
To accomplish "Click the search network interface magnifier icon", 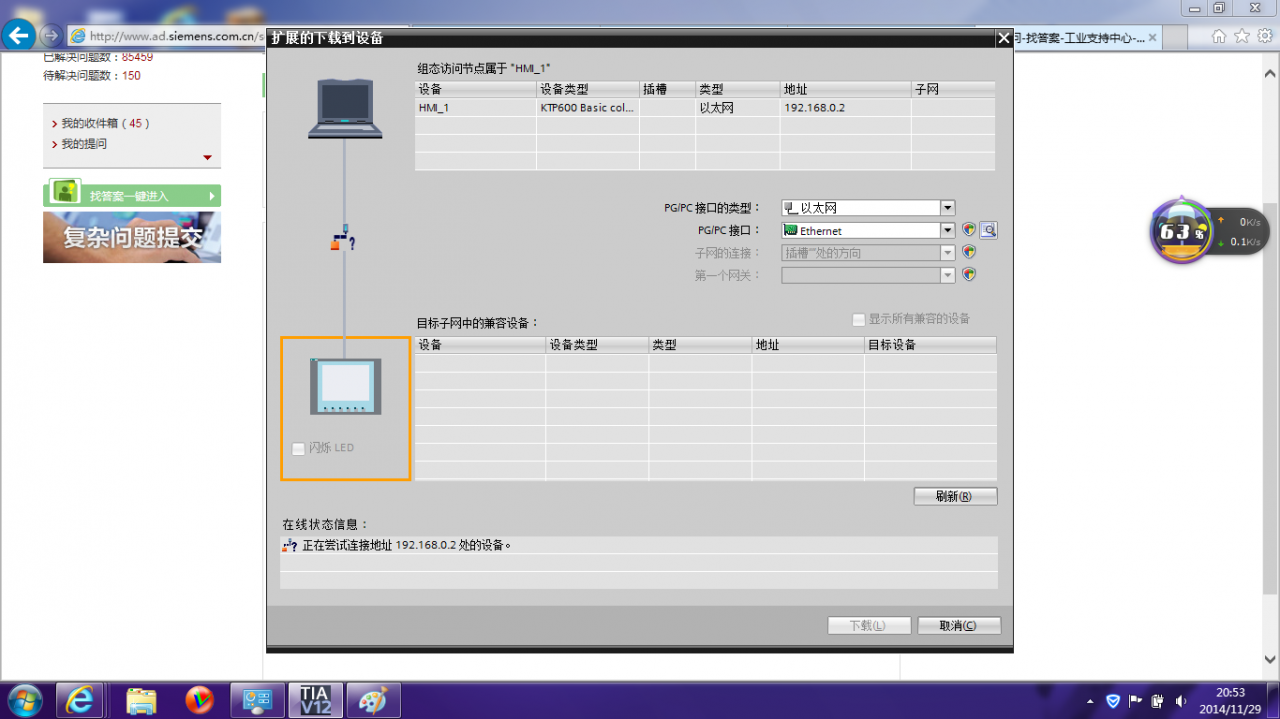I will (988, 230).
